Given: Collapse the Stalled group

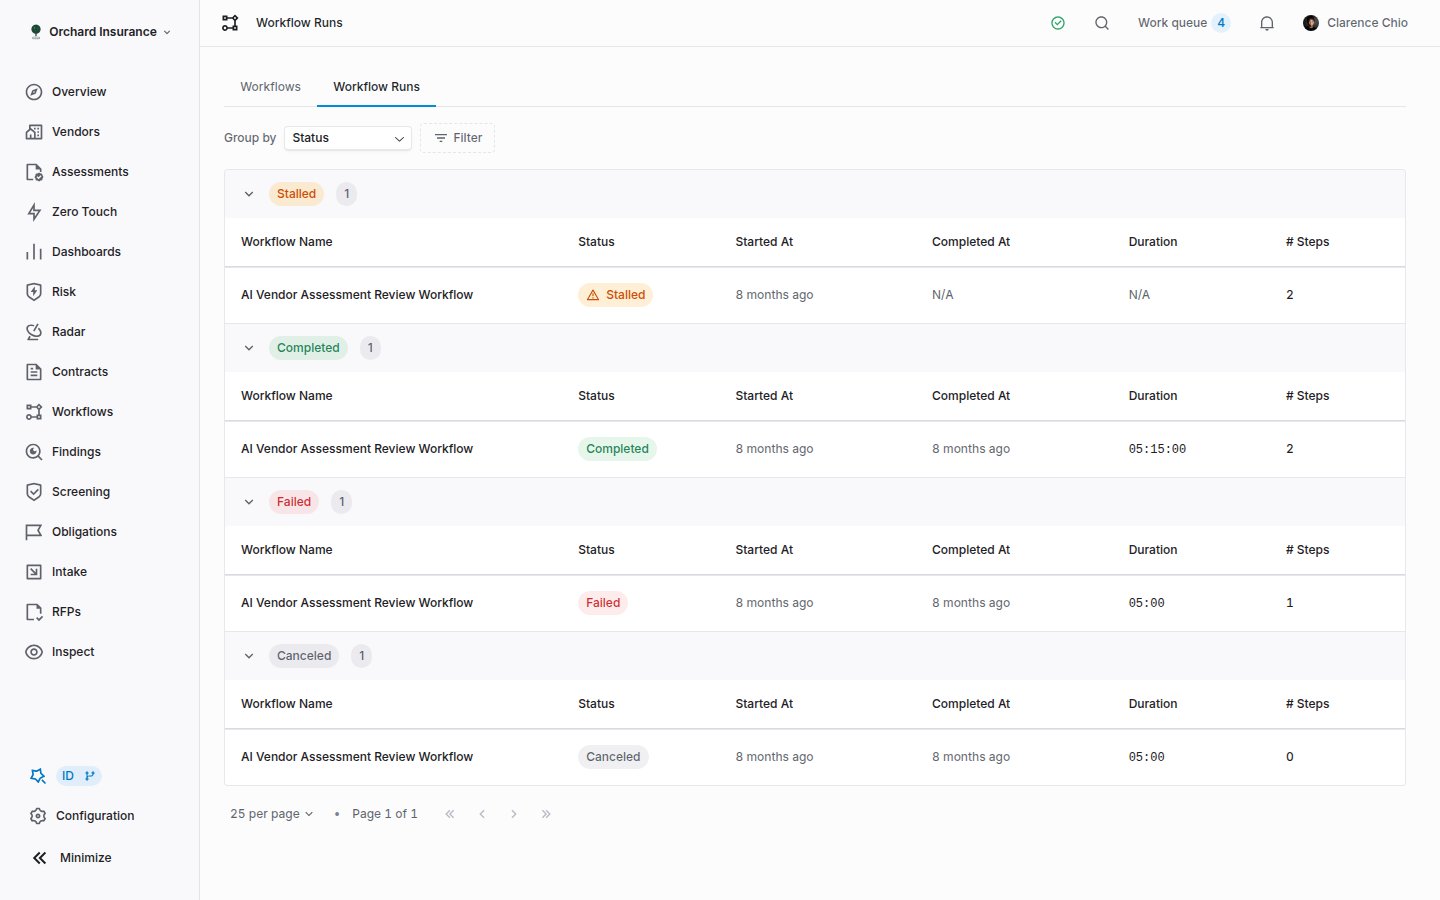Looking at the screenshot, I should click(x=249, y=194).
